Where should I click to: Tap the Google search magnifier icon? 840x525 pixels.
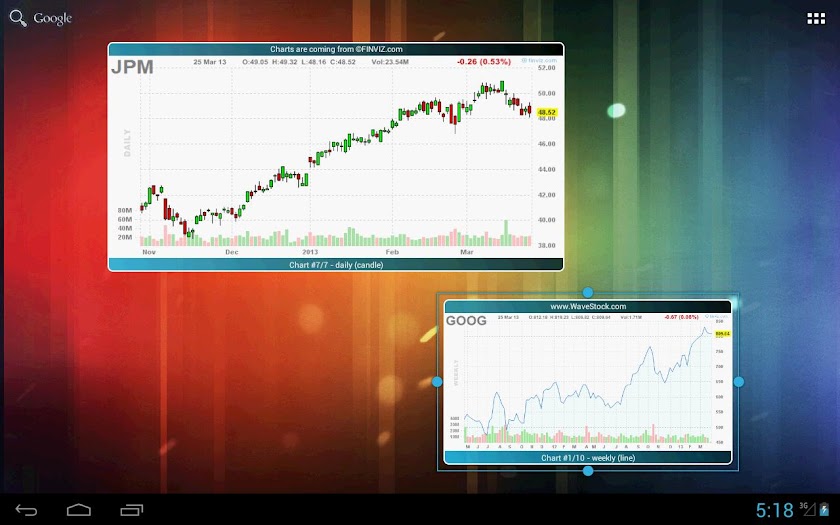click(x=18, y=18)
